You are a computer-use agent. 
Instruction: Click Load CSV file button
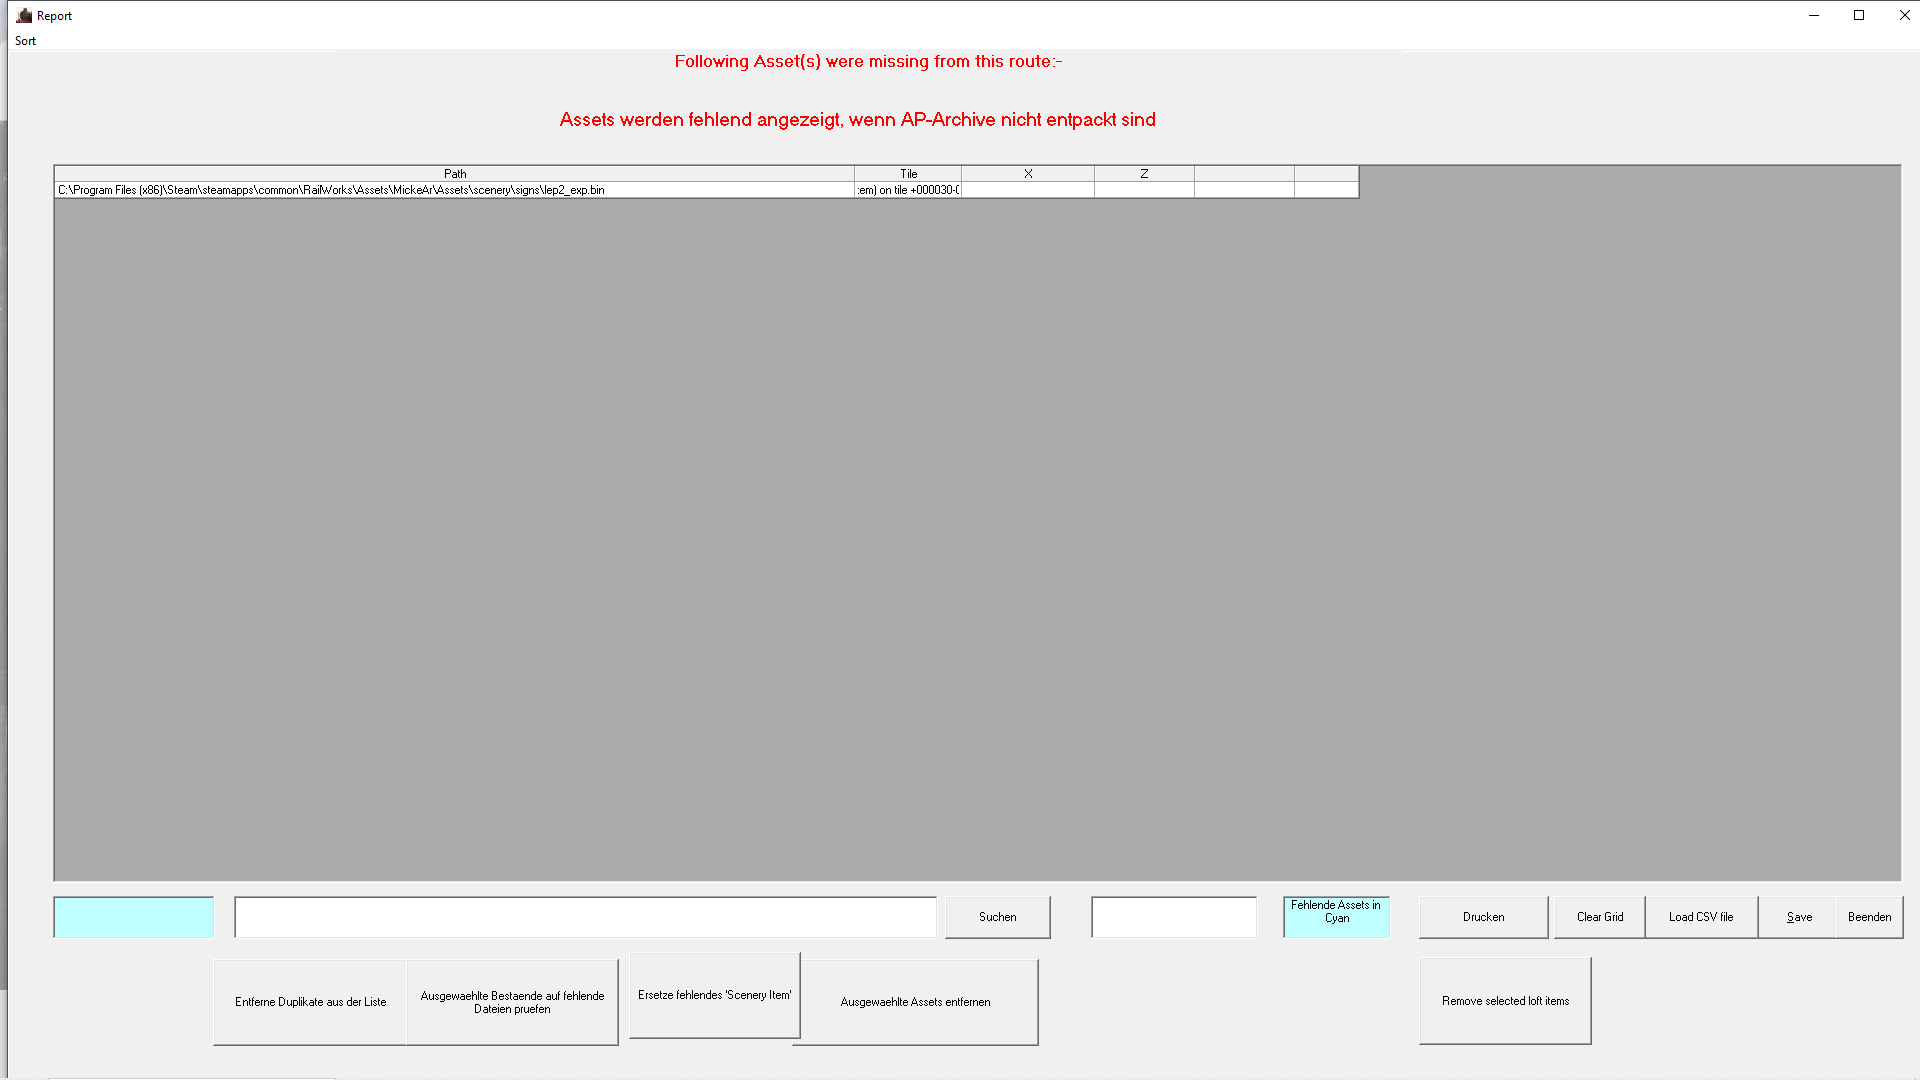click(x=1700, y=917)
